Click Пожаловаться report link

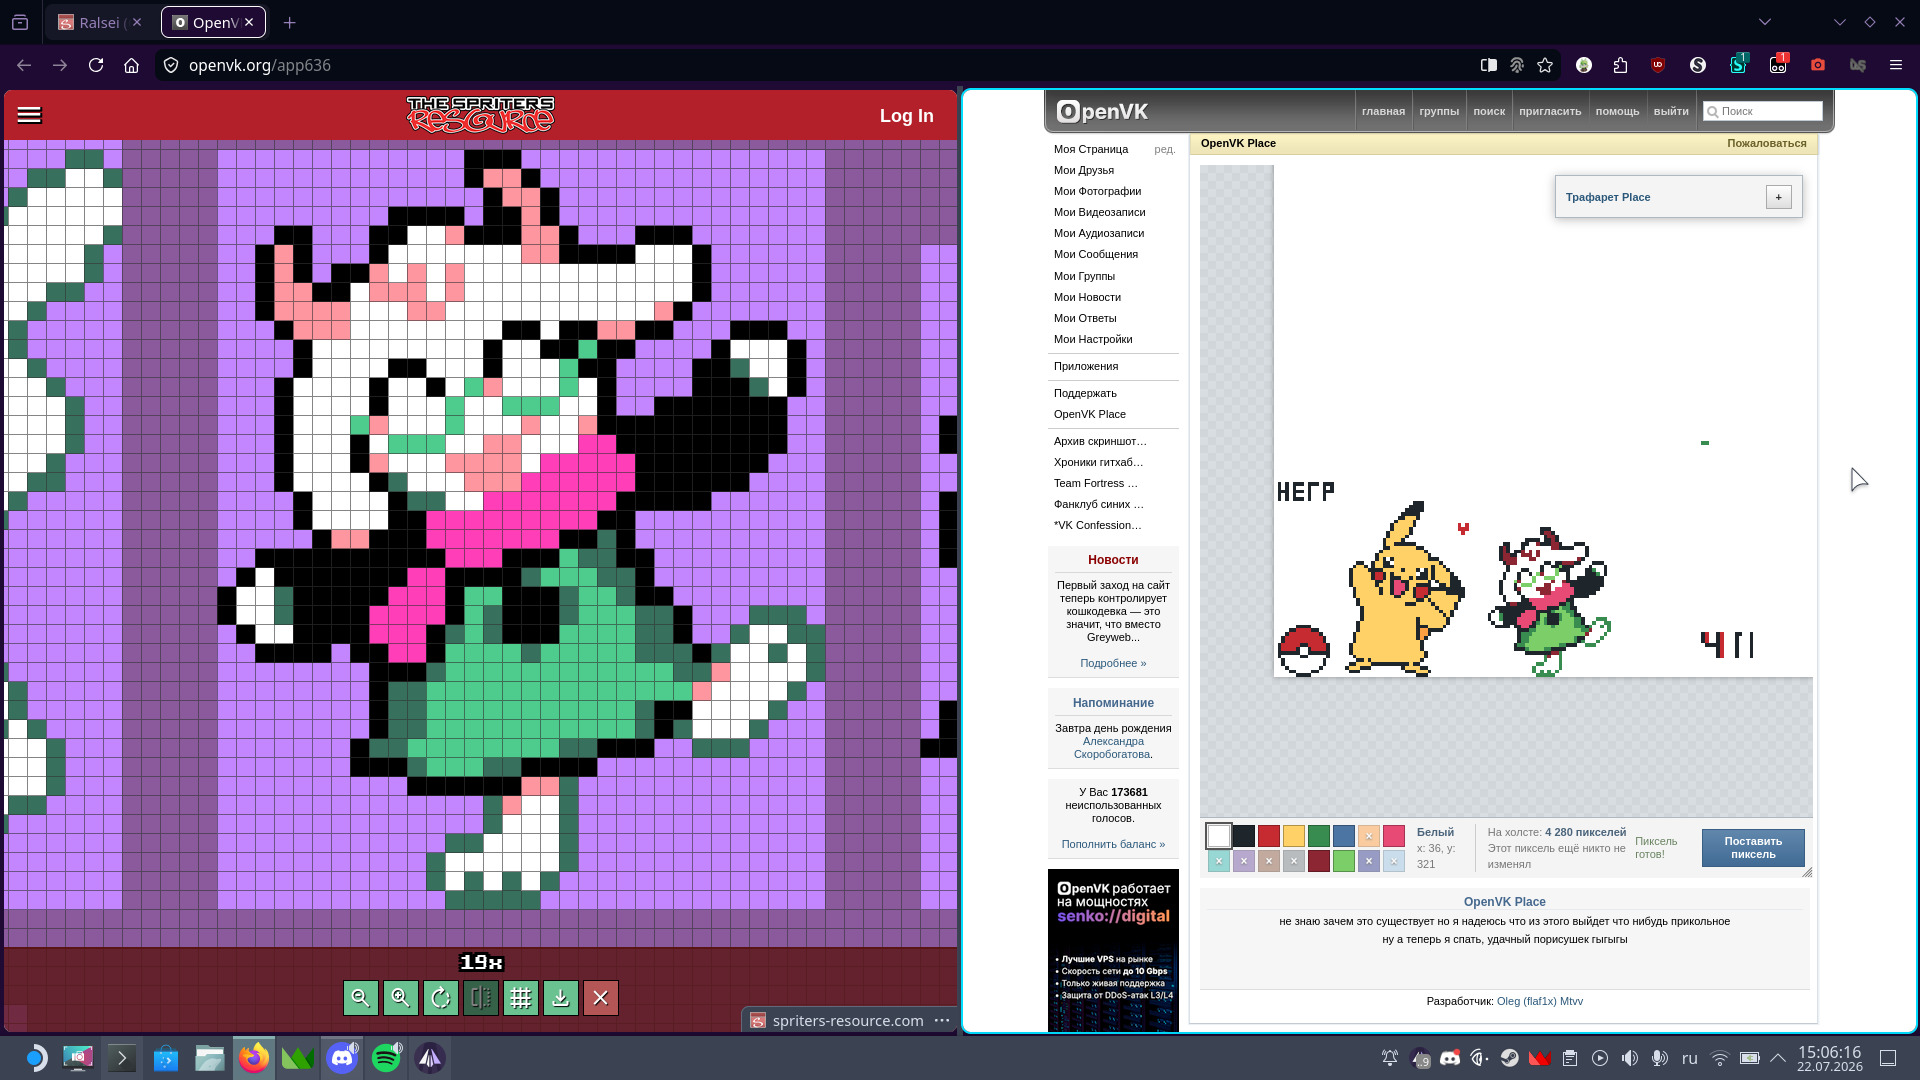pos(1767,143)
